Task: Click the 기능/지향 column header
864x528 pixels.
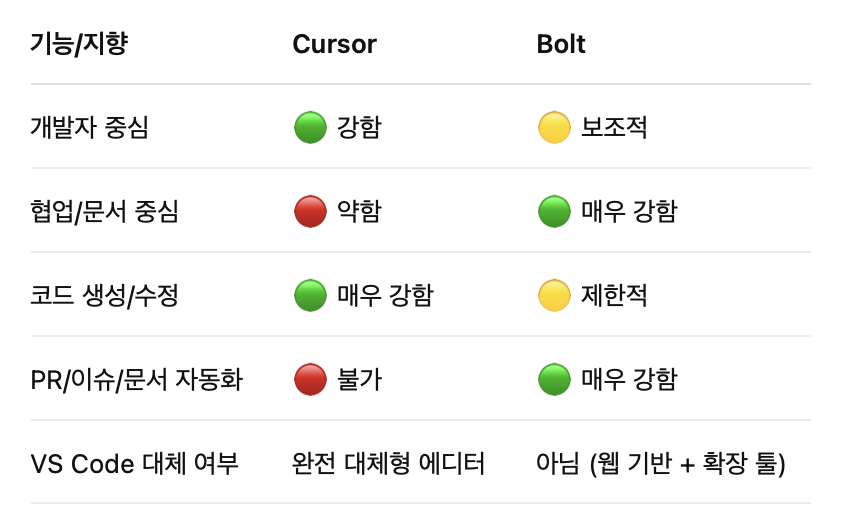Action: point(79,44)
